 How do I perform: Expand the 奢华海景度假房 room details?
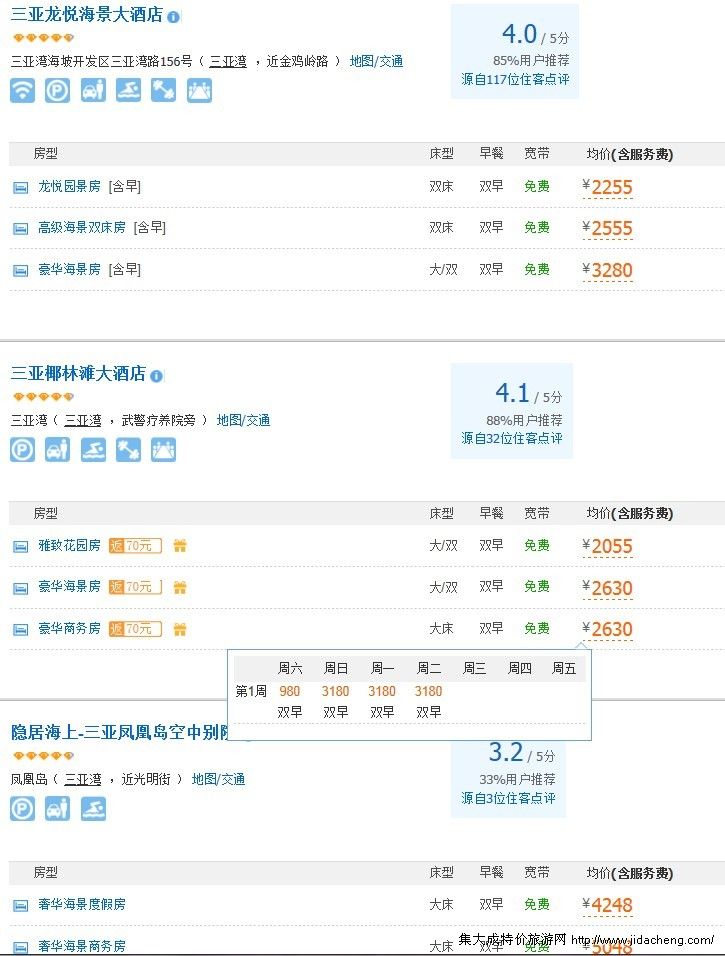click(x=81, y=904)
